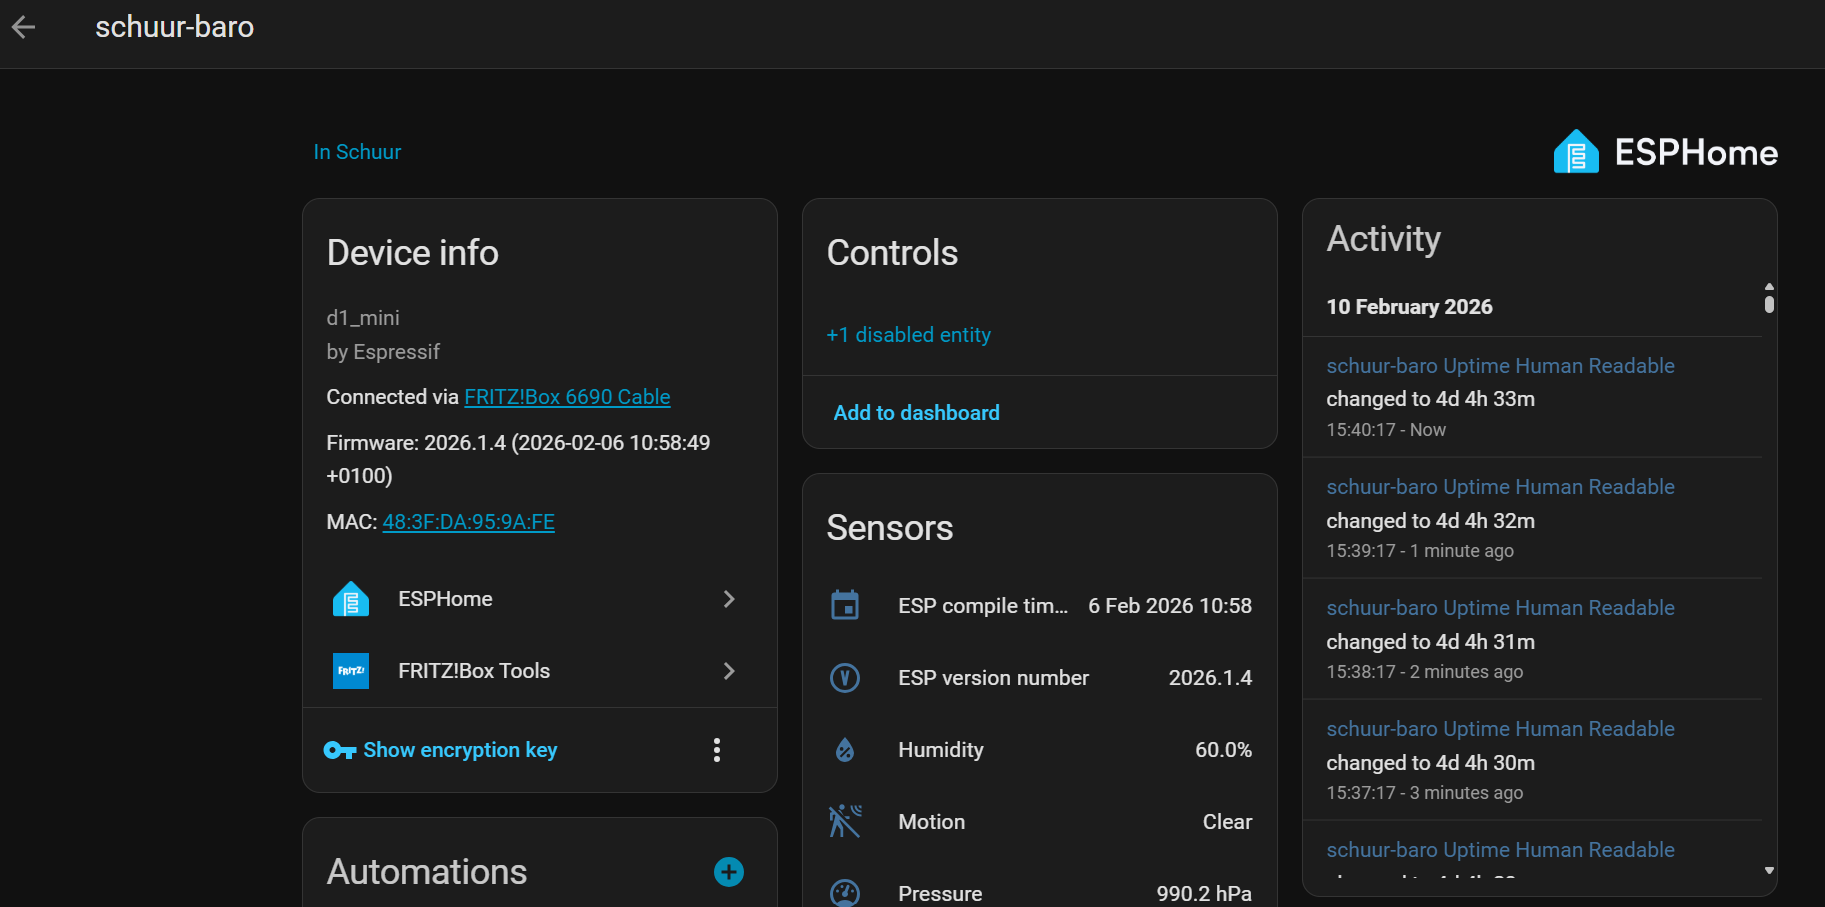The height and width of the screenshot is (907, 1825).
Task: Click the key icon beside encryption key
Action: pos(340,750)
